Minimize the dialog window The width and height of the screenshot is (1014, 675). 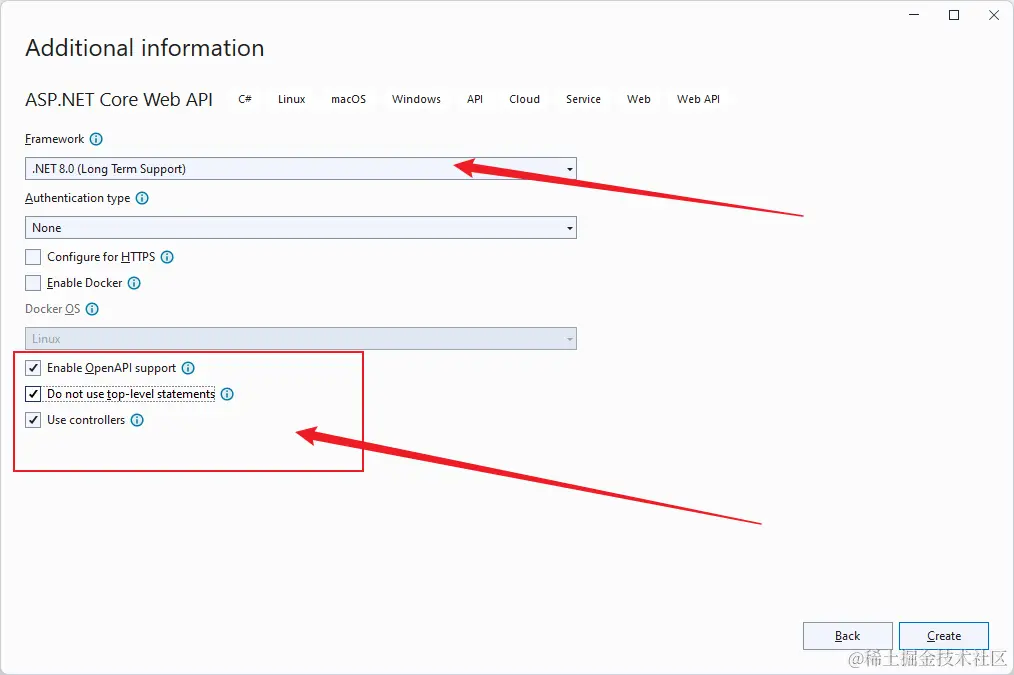tap(914, 15)
